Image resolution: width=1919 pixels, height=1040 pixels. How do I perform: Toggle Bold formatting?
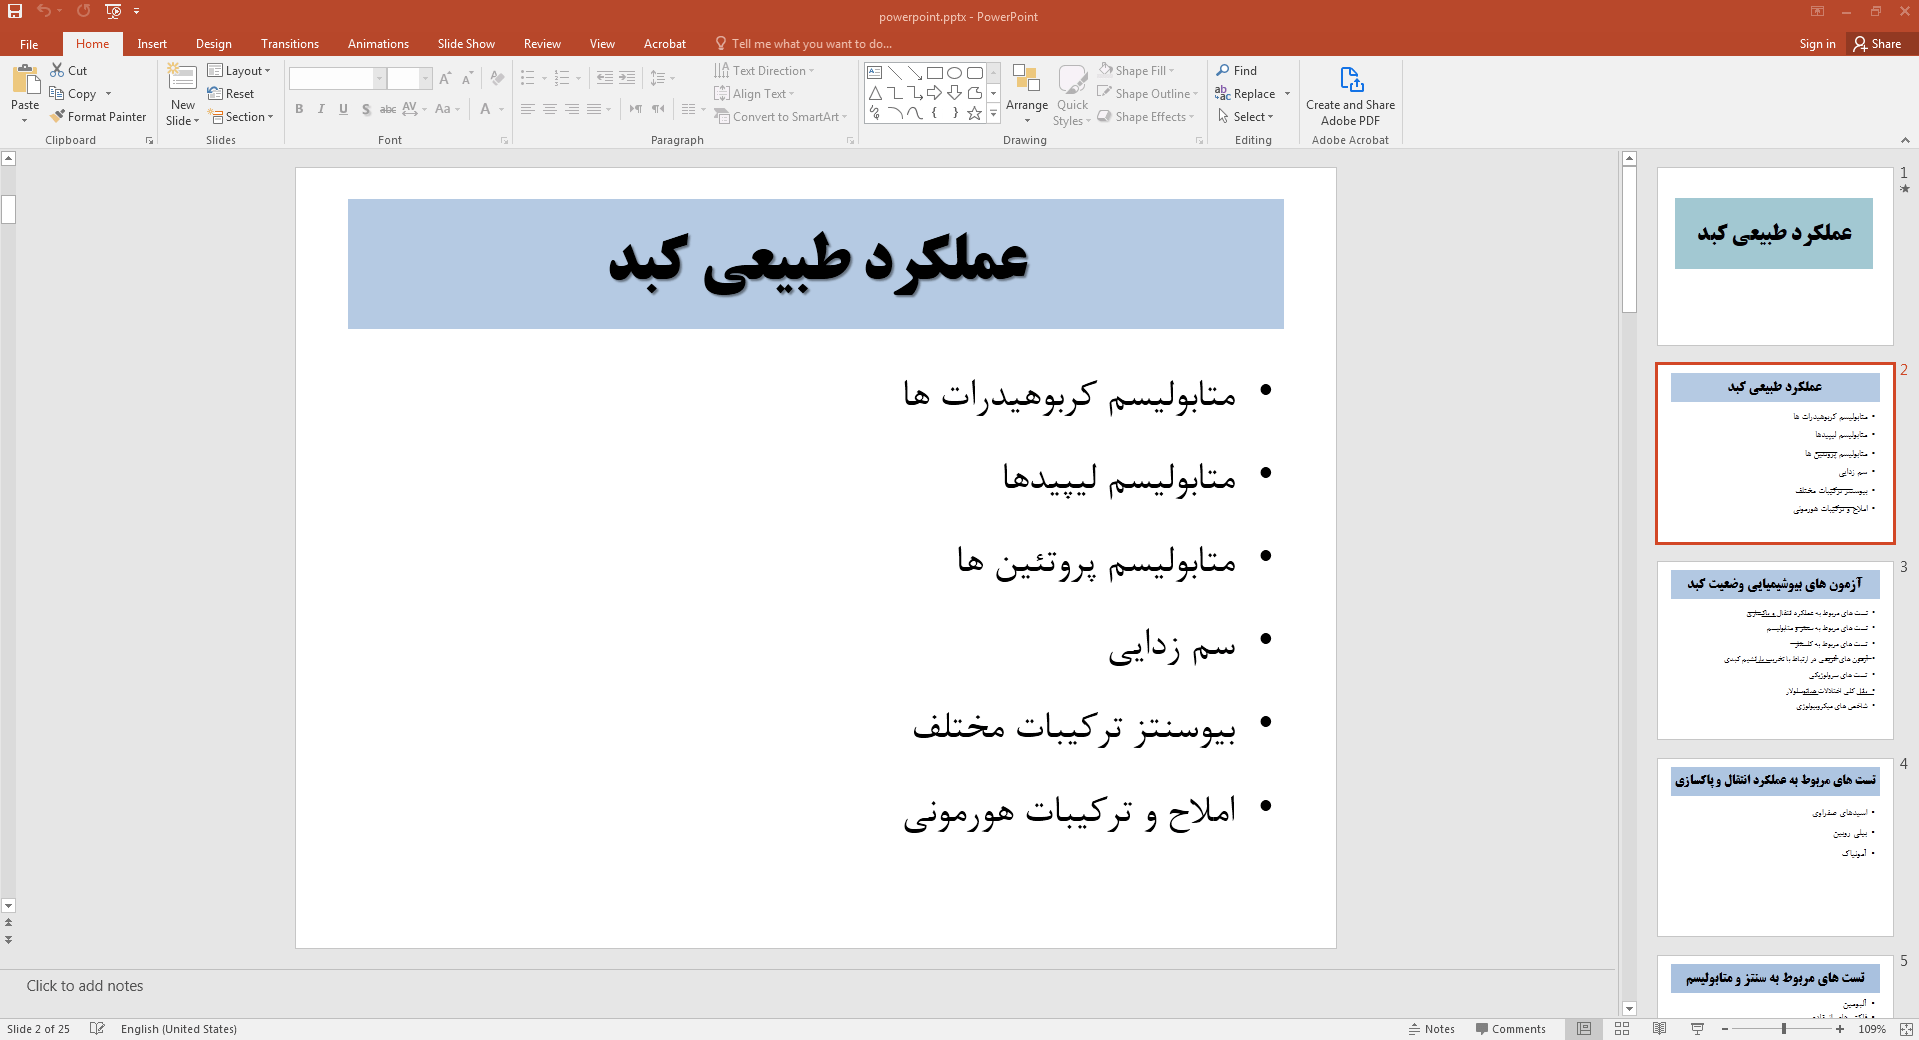coord(299,109)
